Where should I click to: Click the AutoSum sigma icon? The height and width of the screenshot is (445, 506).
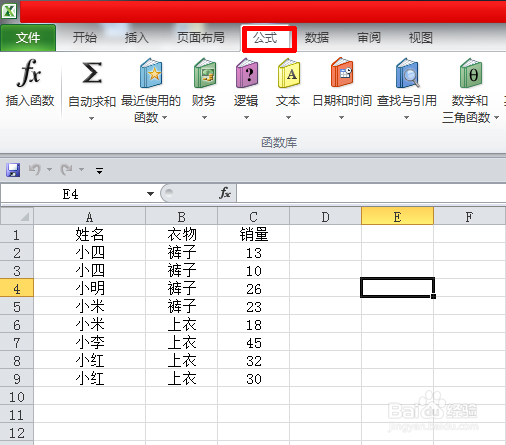(92, 73)
